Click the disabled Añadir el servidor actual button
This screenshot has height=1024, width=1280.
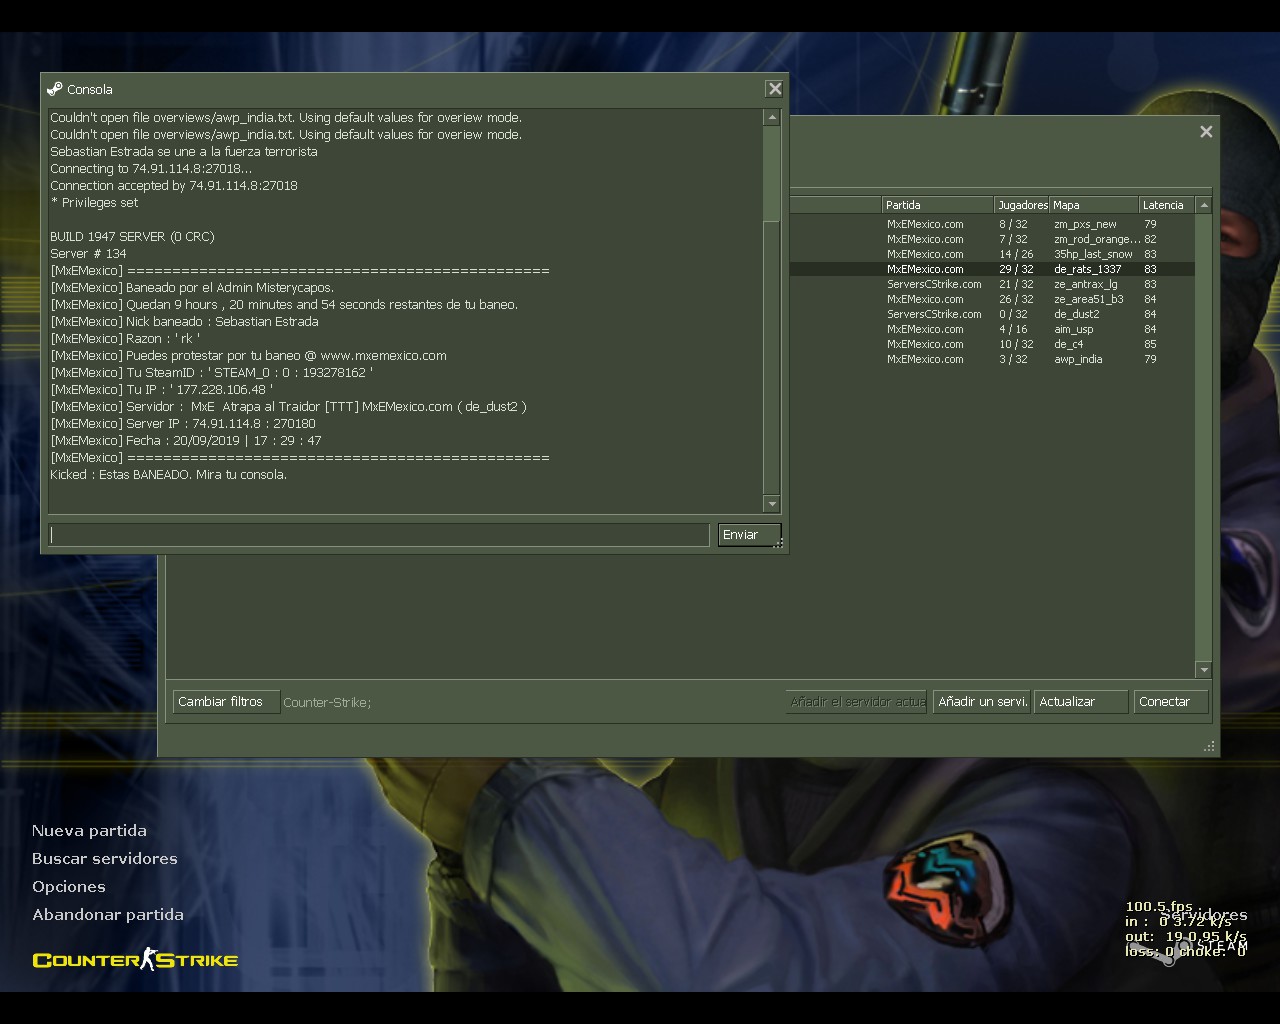[857, 702]
